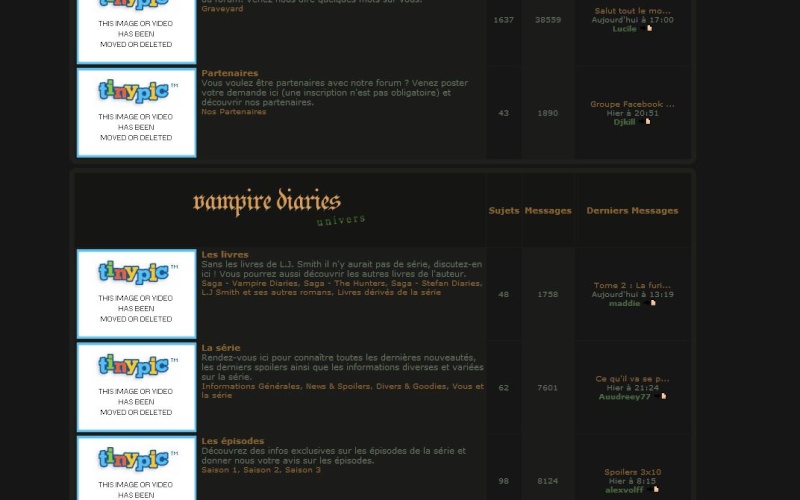Click the Derniers Messages column header
The image size is (800, 500).
(632, 211)
